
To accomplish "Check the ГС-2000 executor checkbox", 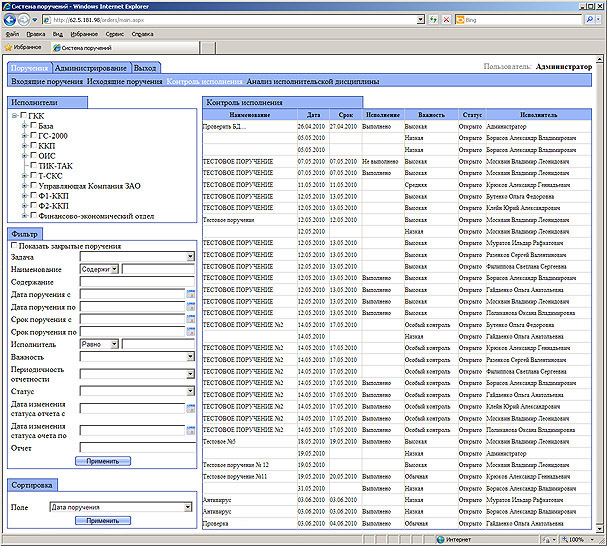I will [x=33, y=136].
